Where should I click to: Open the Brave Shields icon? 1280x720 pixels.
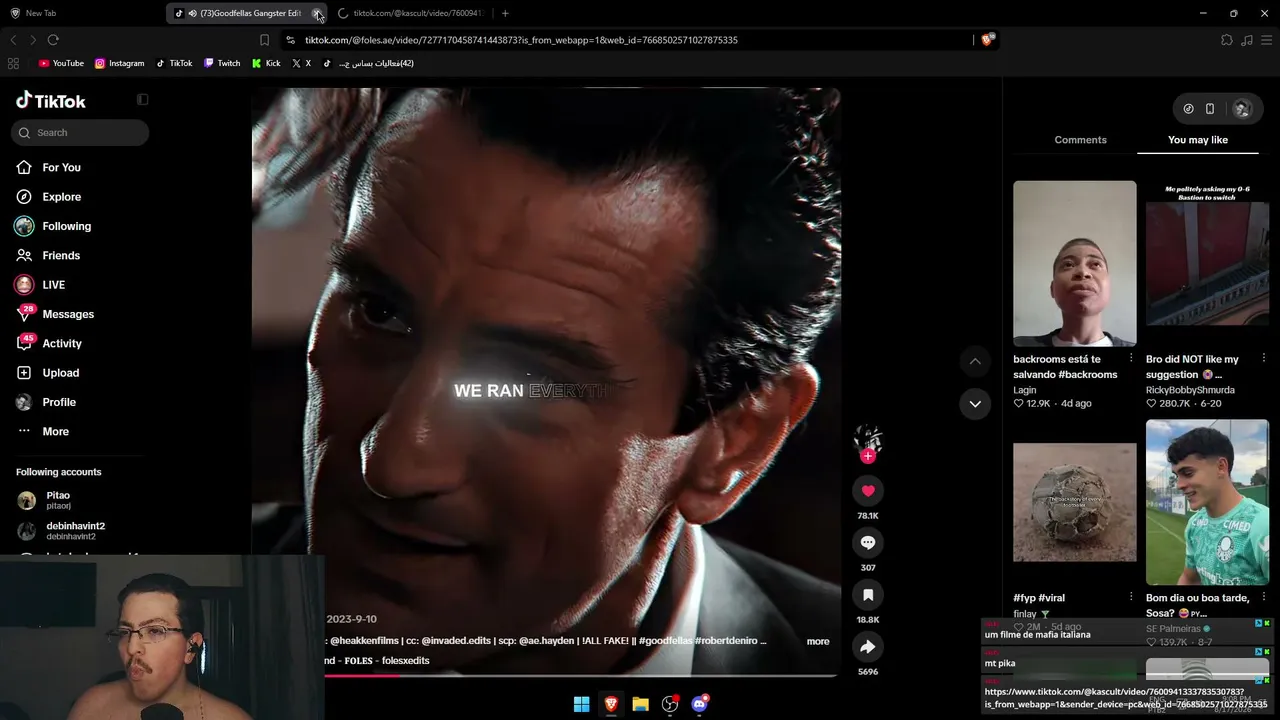[987, 40]
